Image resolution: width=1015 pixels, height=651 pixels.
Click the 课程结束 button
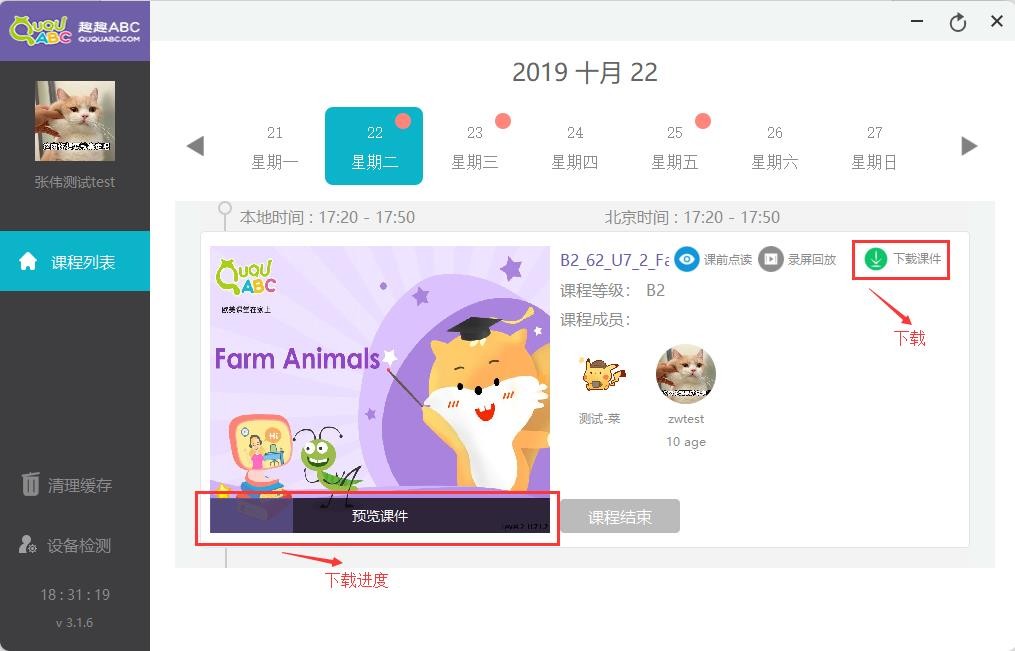pyautogui.click(x=620, y=516)
